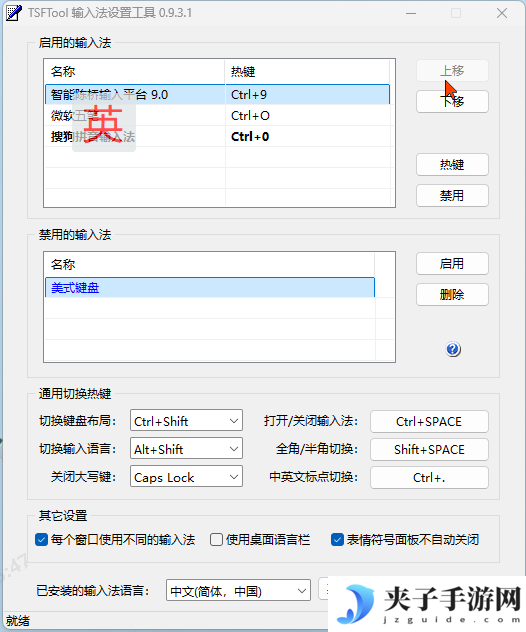This screenshot has width=526, height=632.
Task: Select 美式键盘 in disabled list
Action: pyautogui.click(x=210, y=287)
